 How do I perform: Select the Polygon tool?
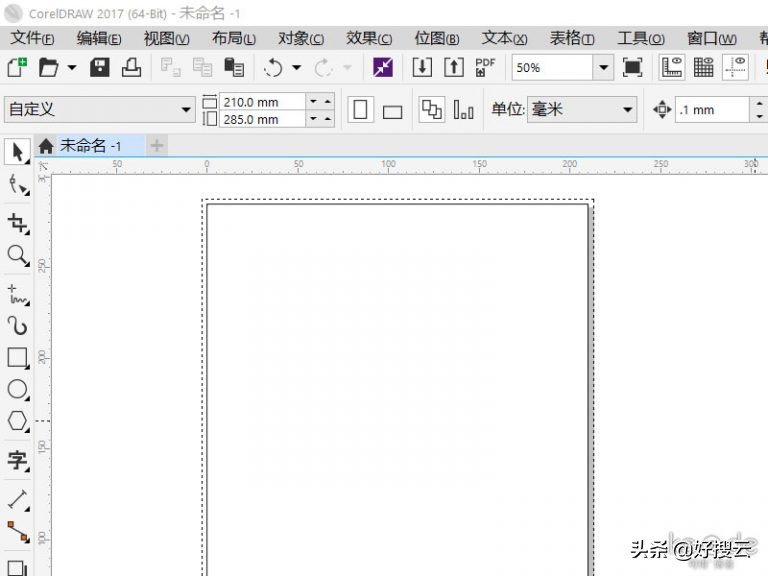pyautogui.click(x=17, y=421)
